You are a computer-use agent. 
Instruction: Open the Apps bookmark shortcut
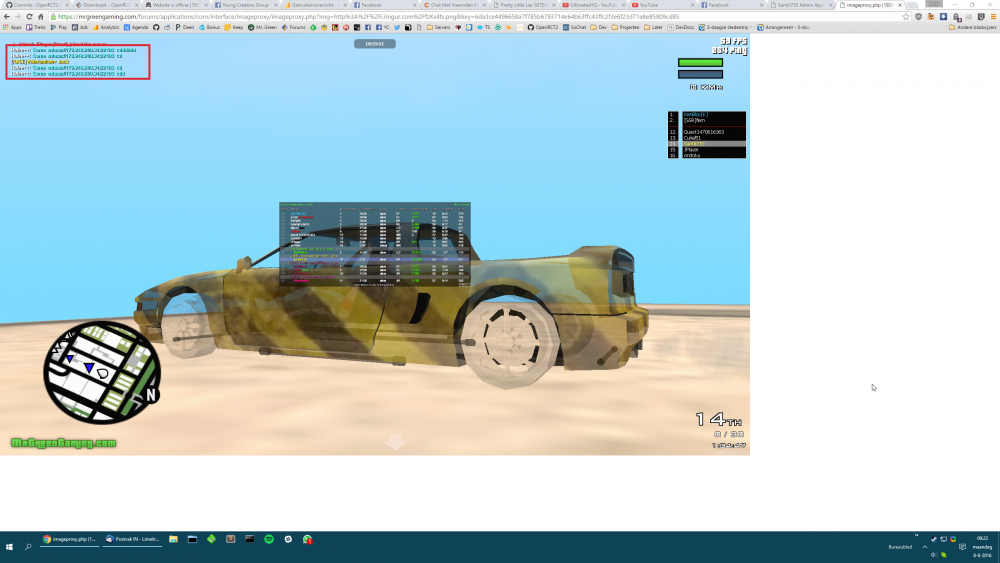12,27
